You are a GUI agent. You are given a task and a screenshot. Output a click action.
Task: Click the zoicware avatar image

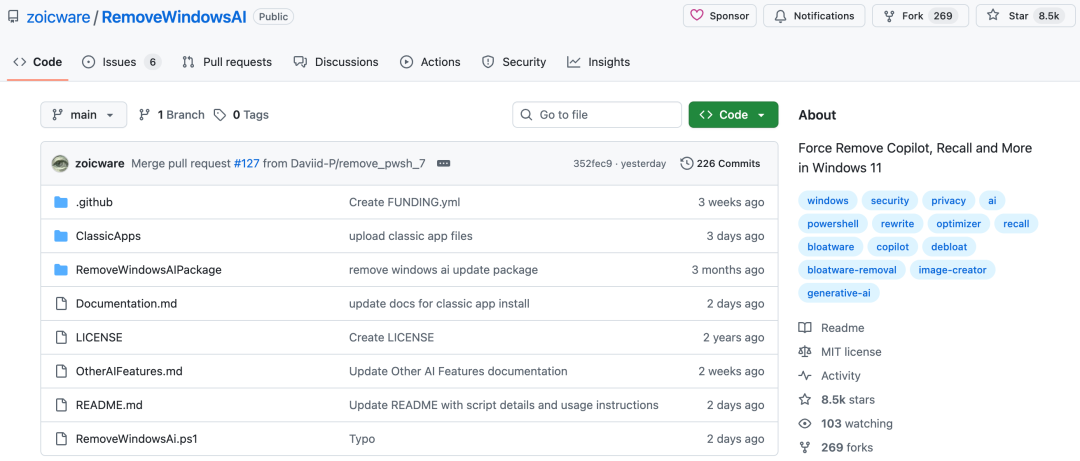(x=60, y=163)
